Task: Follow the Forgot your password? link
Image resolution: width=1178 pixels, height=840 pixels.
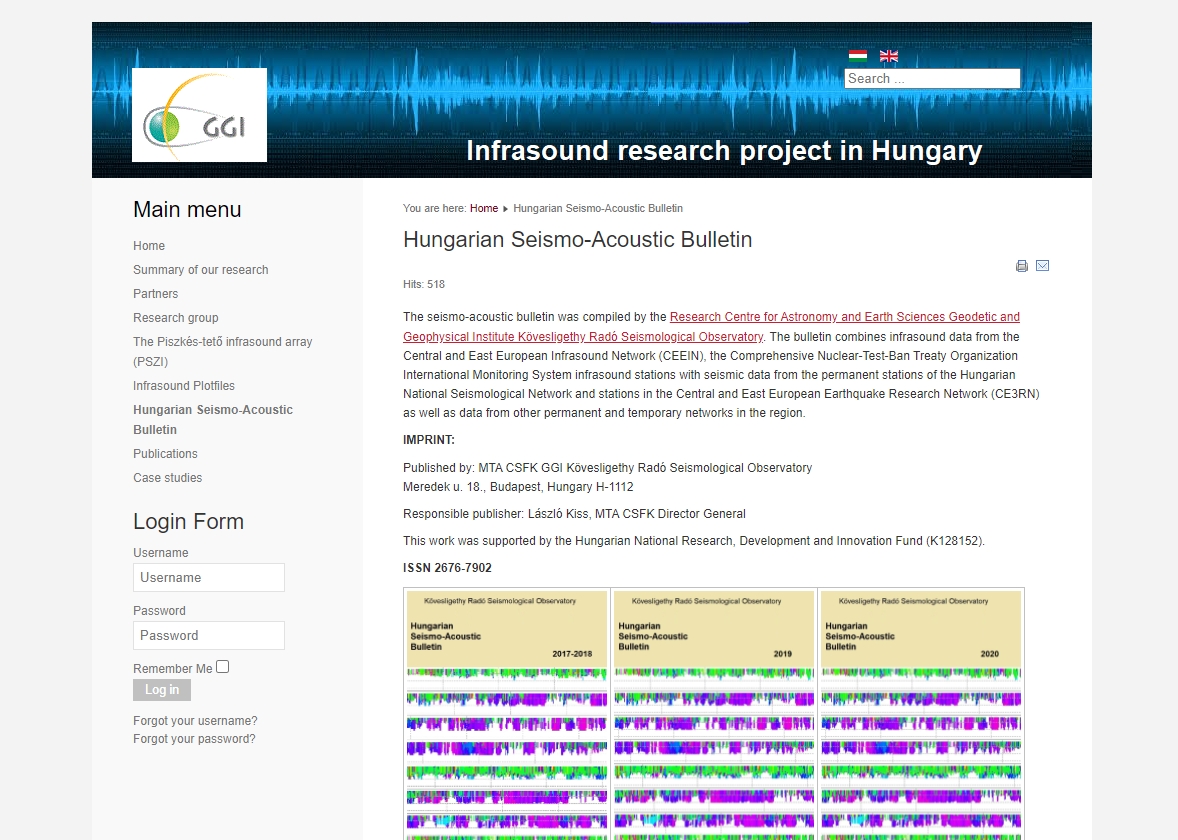Action: pyautogui.click(x=195, y=739)
